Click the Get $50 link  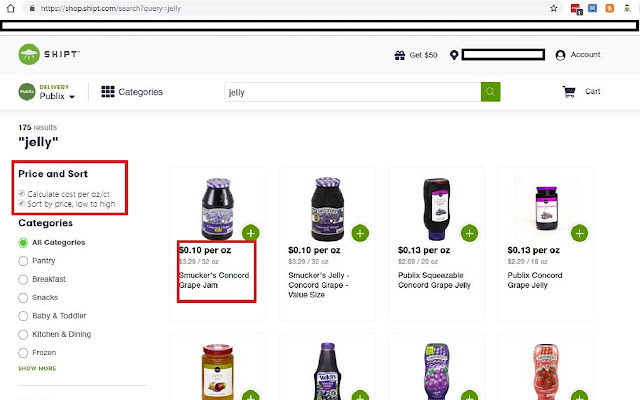[423, 55]
